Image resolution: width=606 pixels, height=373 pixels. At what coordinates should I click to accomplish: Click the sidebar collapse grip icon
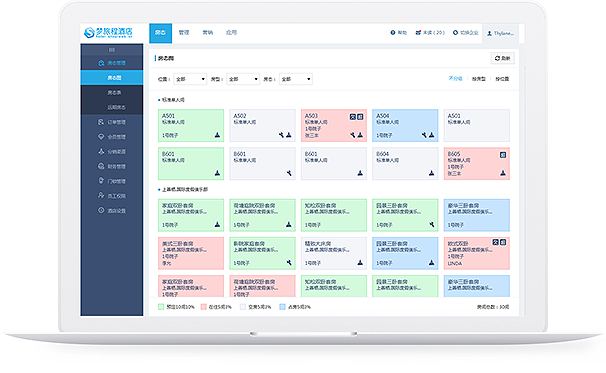click(x=112, y=49)
